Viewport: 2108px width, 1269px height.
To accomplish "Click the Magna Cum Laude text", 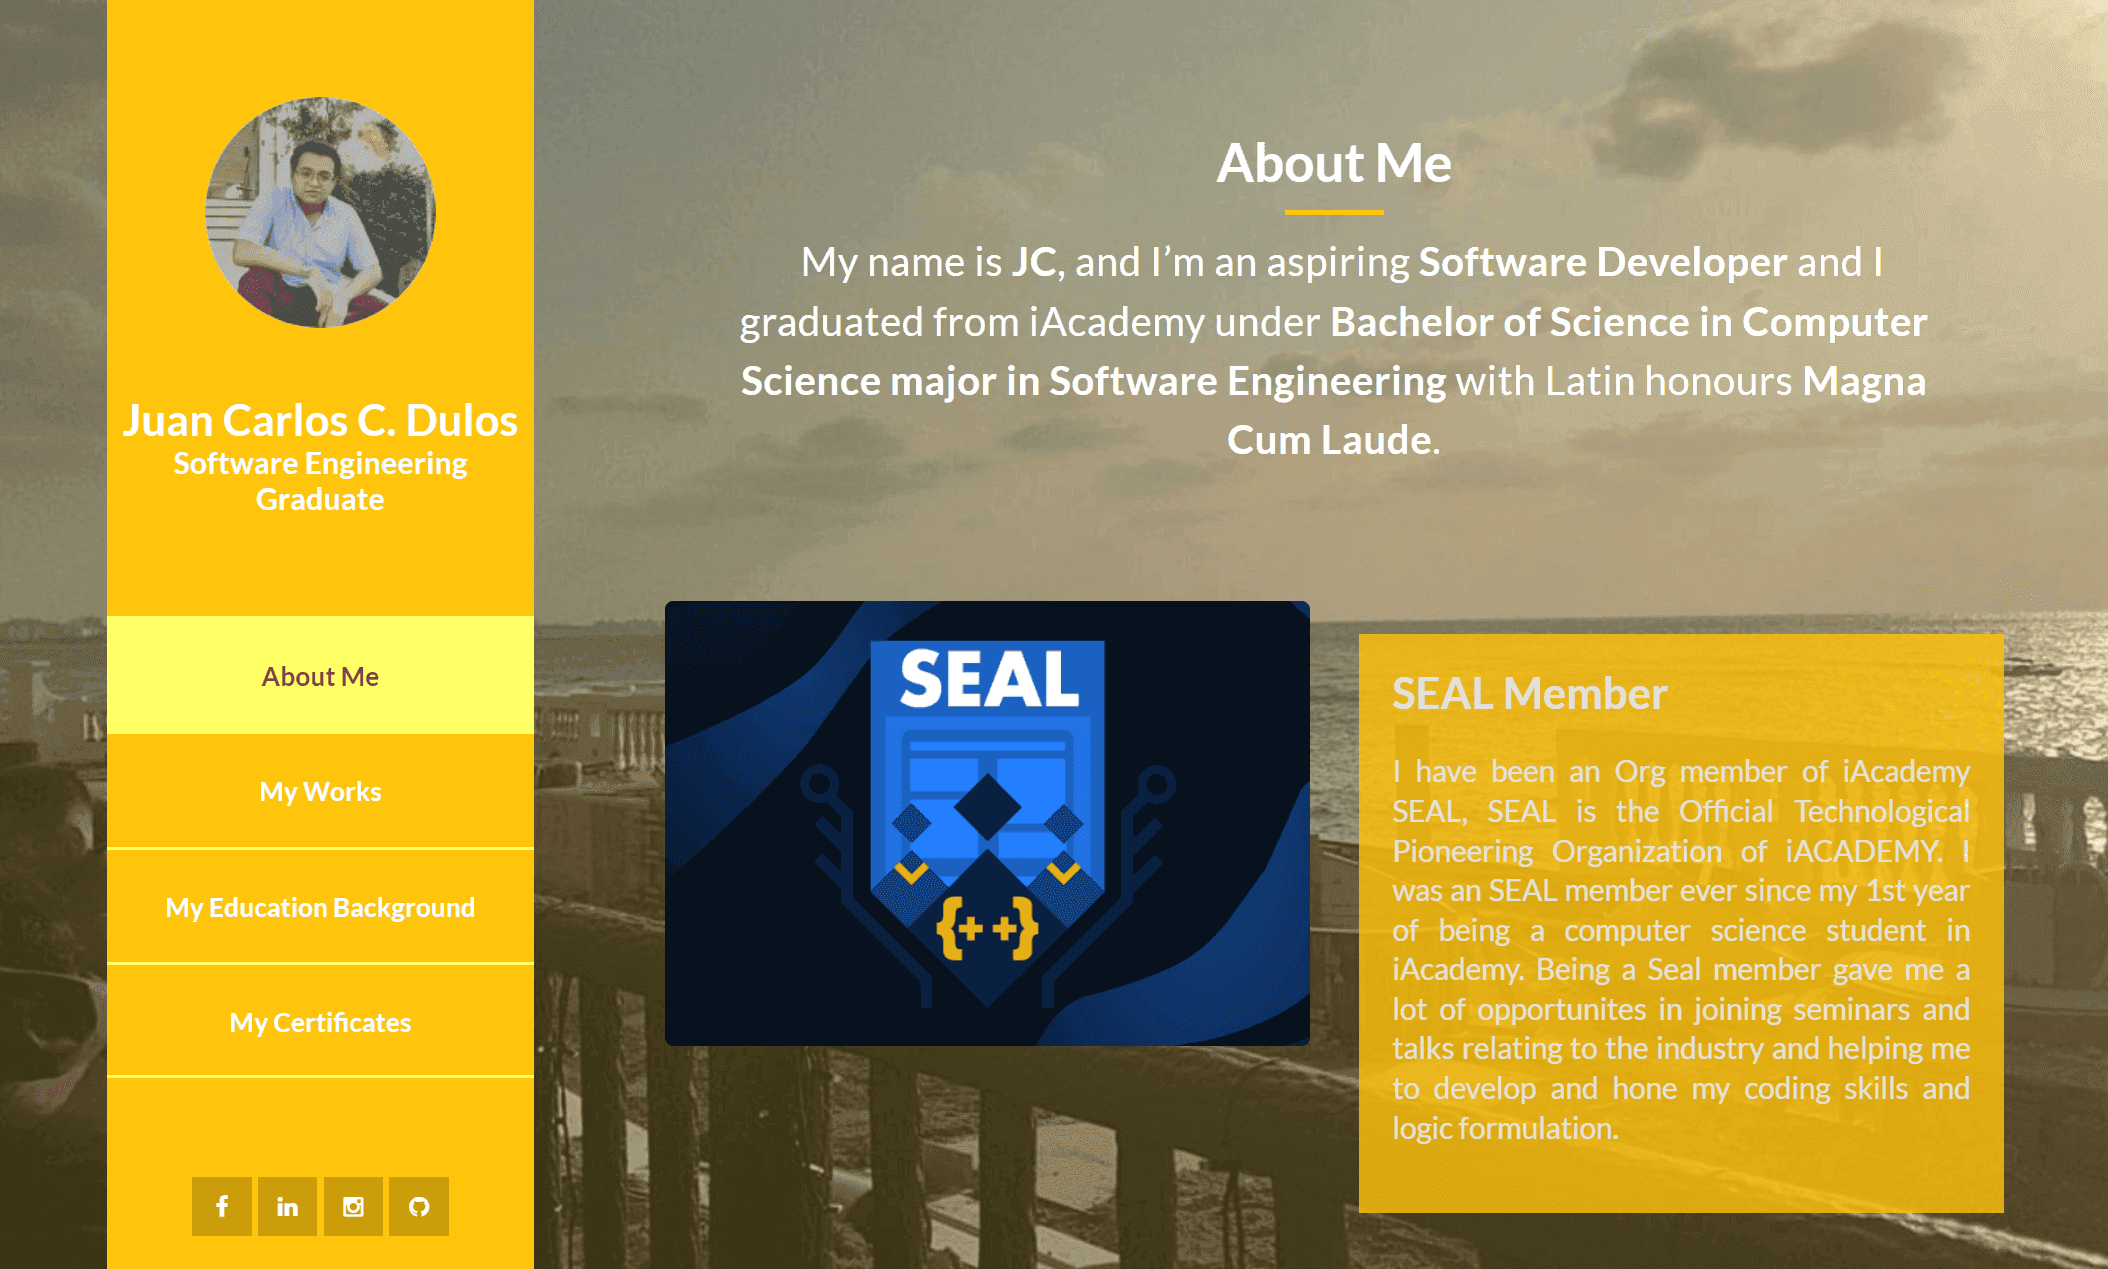I will pos(1331,439).
